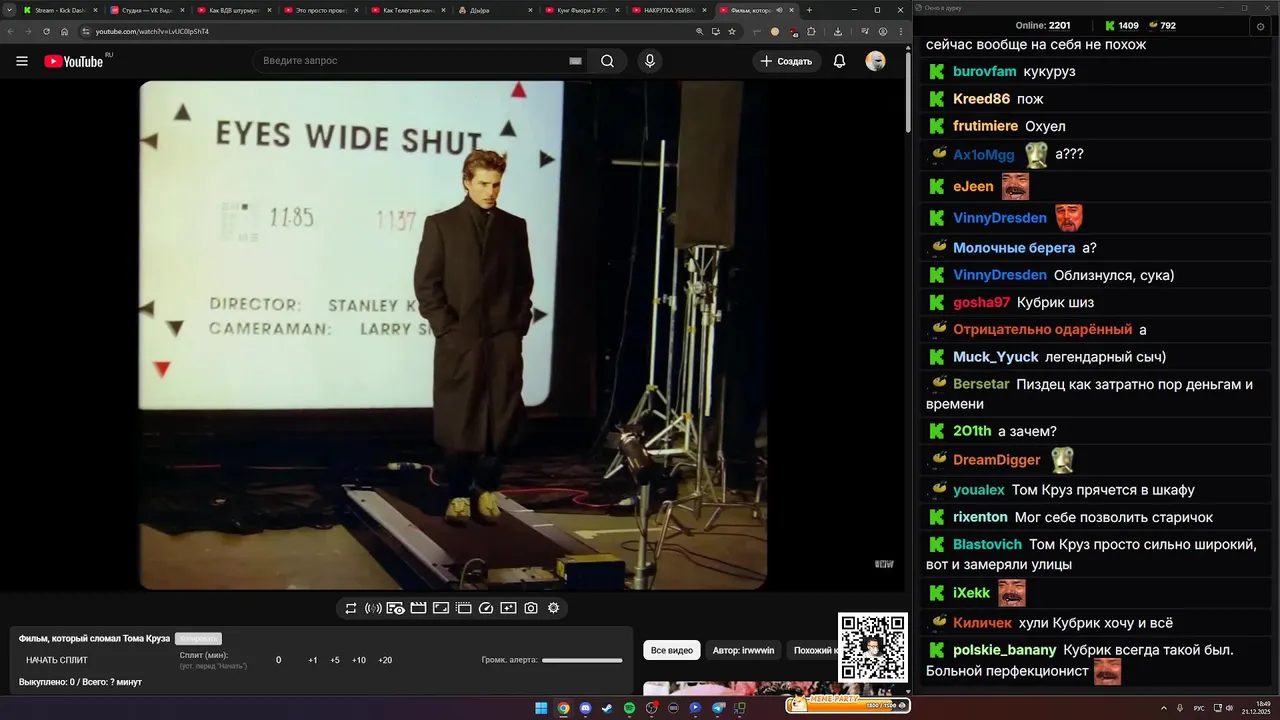The width and height of the screenshot is (1280, 720).
Task: Open media control in Chrome toolbar
Action: coord(867,31)
